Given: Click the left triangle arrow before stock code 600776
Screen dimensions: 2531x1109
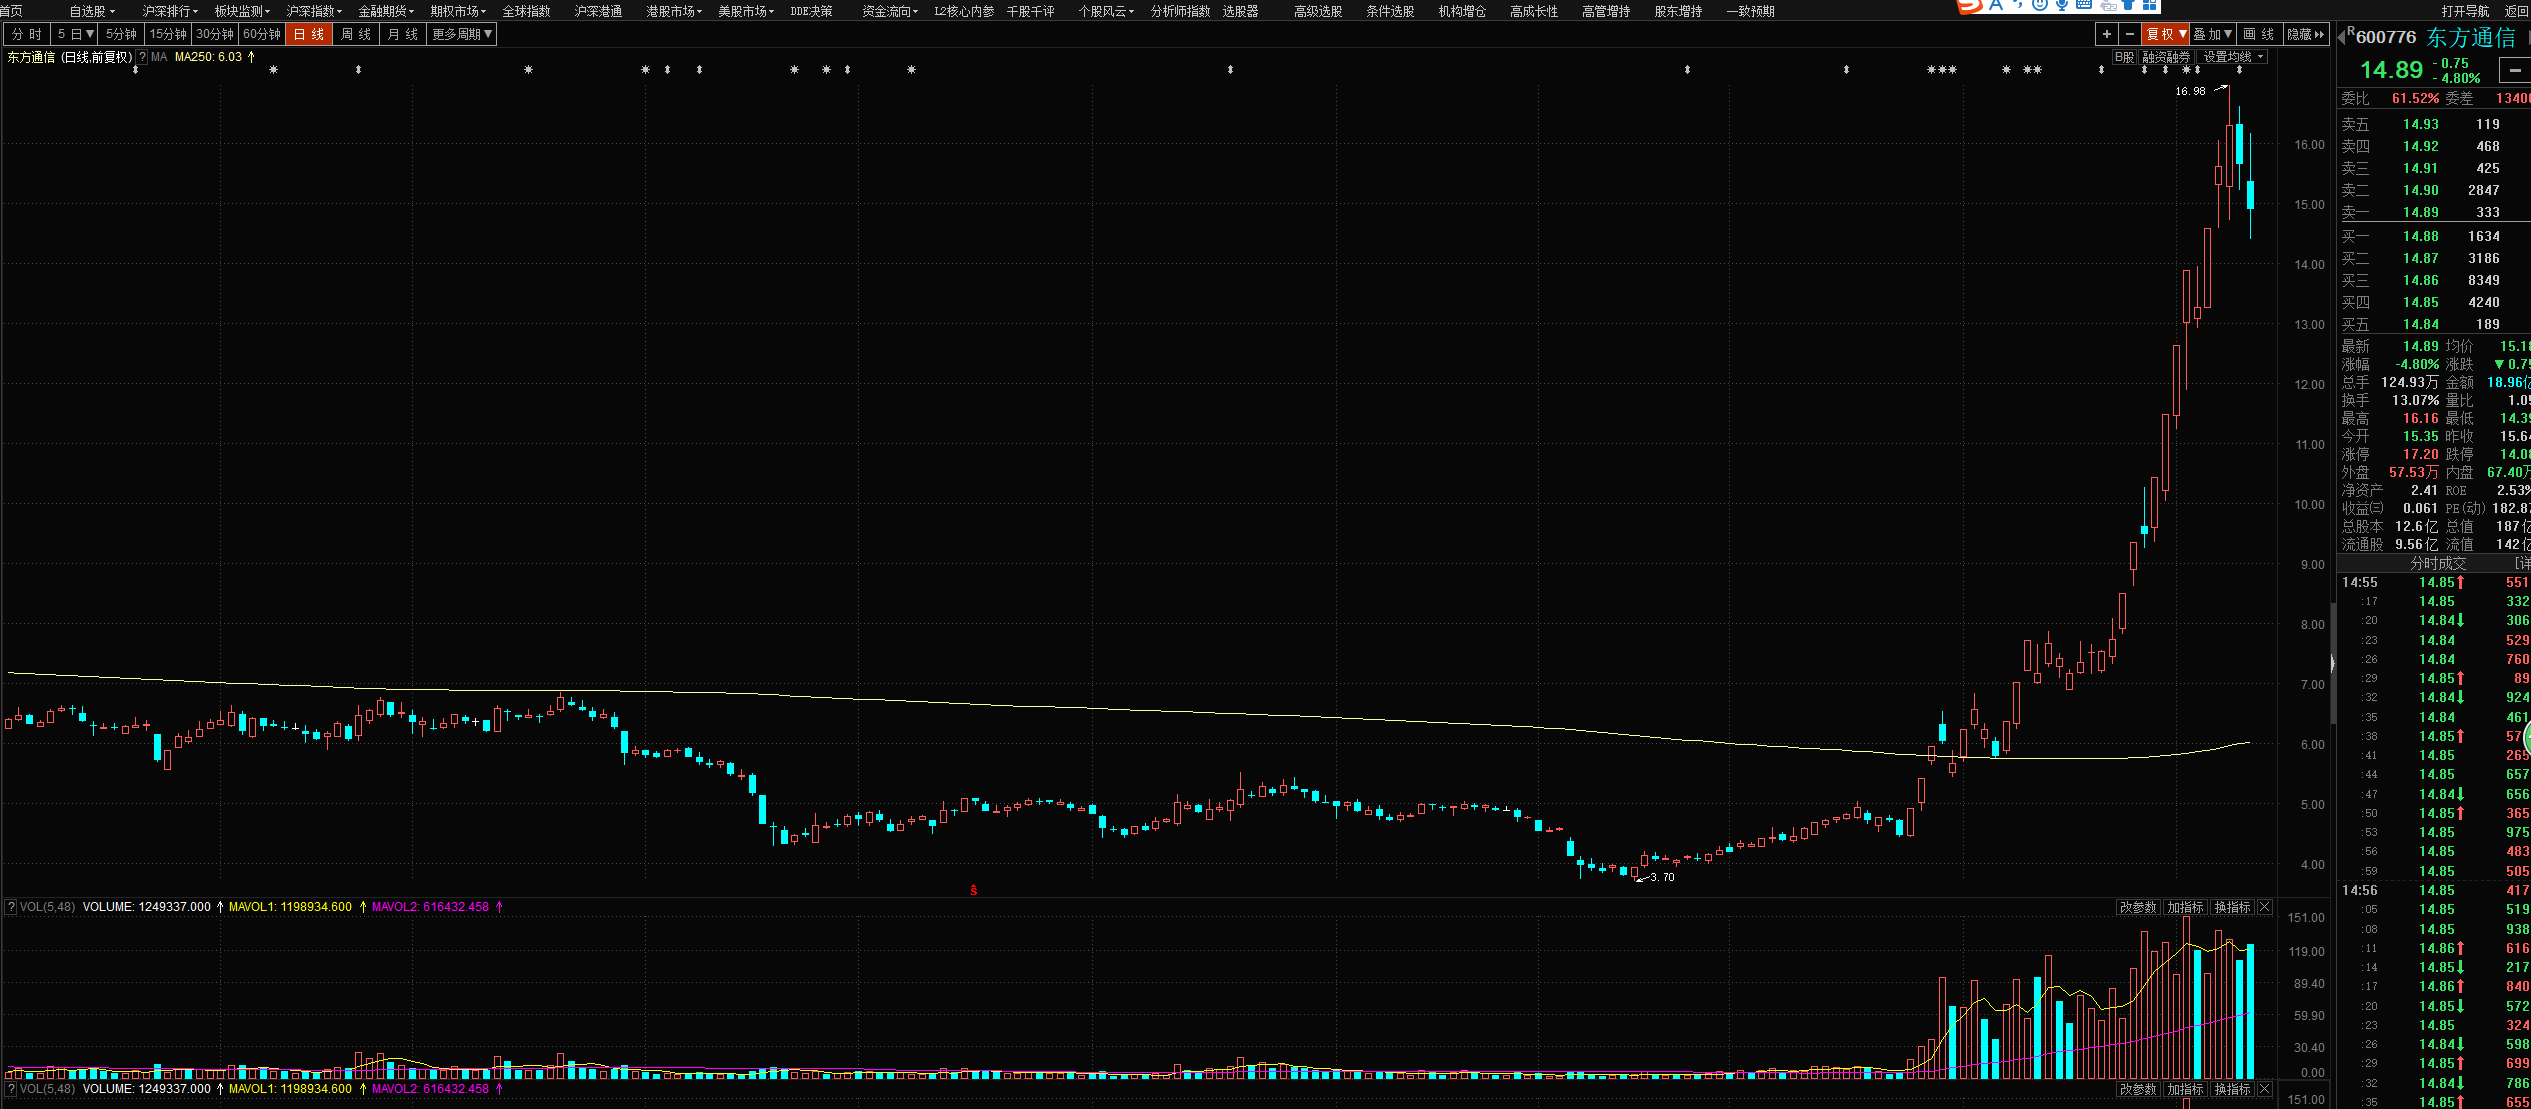Looking at the screenshot, I should pyautogui.click(x=2342, y=36).
